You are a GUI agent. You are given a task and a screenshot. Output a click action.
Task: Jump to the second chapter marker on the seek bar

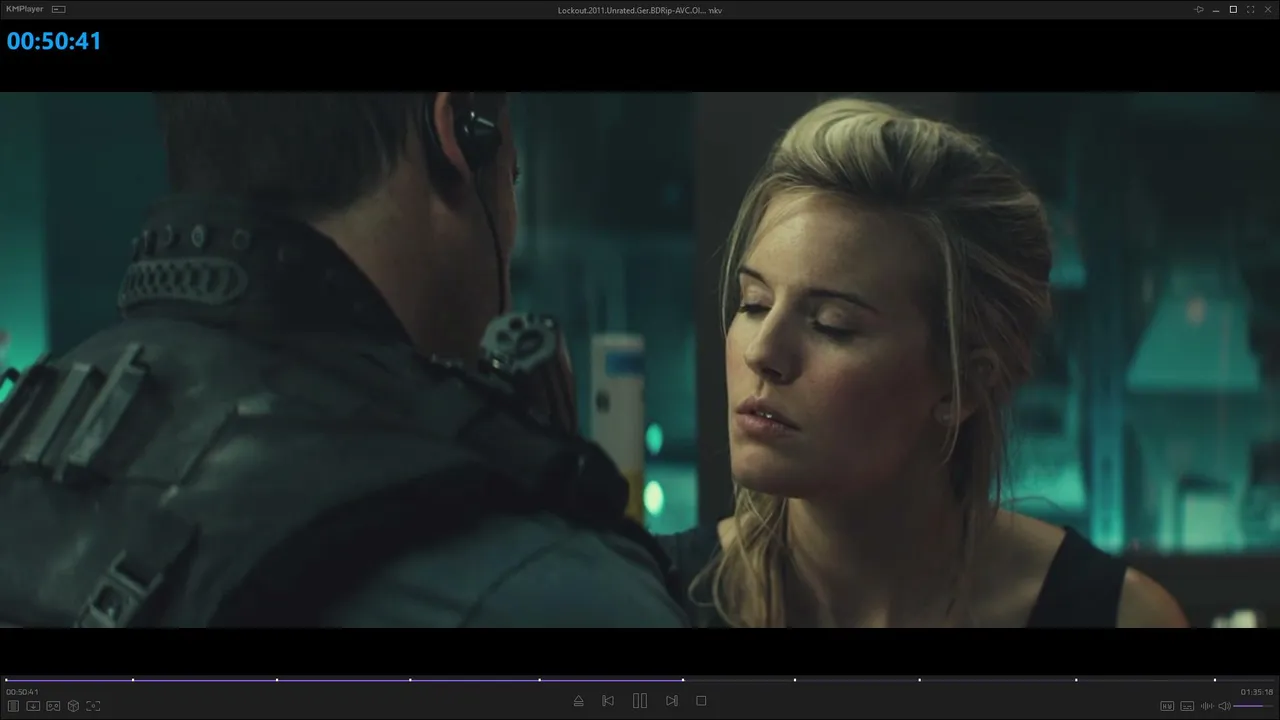point(133,680)
